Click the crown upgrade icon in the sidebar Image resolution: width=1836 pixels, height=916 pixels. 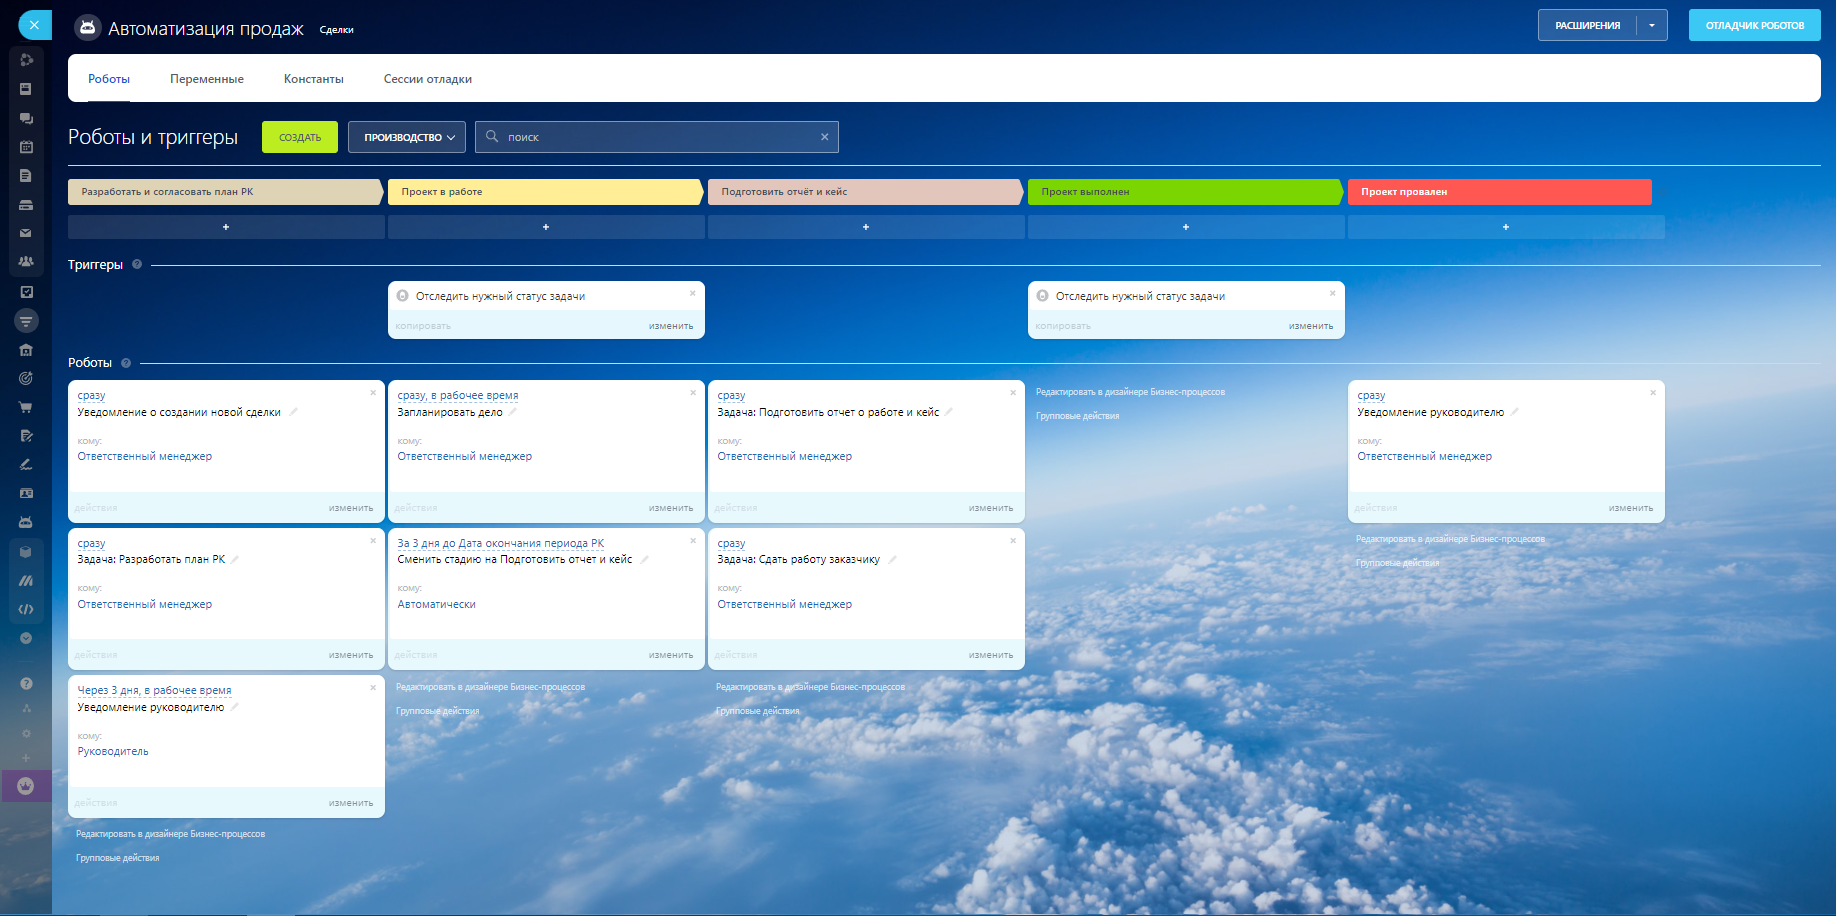tap(26, 786)
